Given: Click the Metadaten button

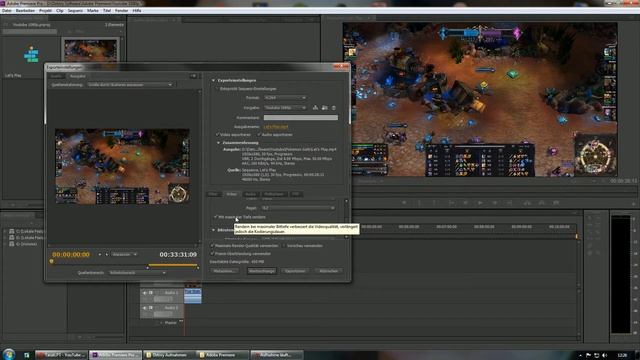Looking at the screenshot, I should (224, 271).
